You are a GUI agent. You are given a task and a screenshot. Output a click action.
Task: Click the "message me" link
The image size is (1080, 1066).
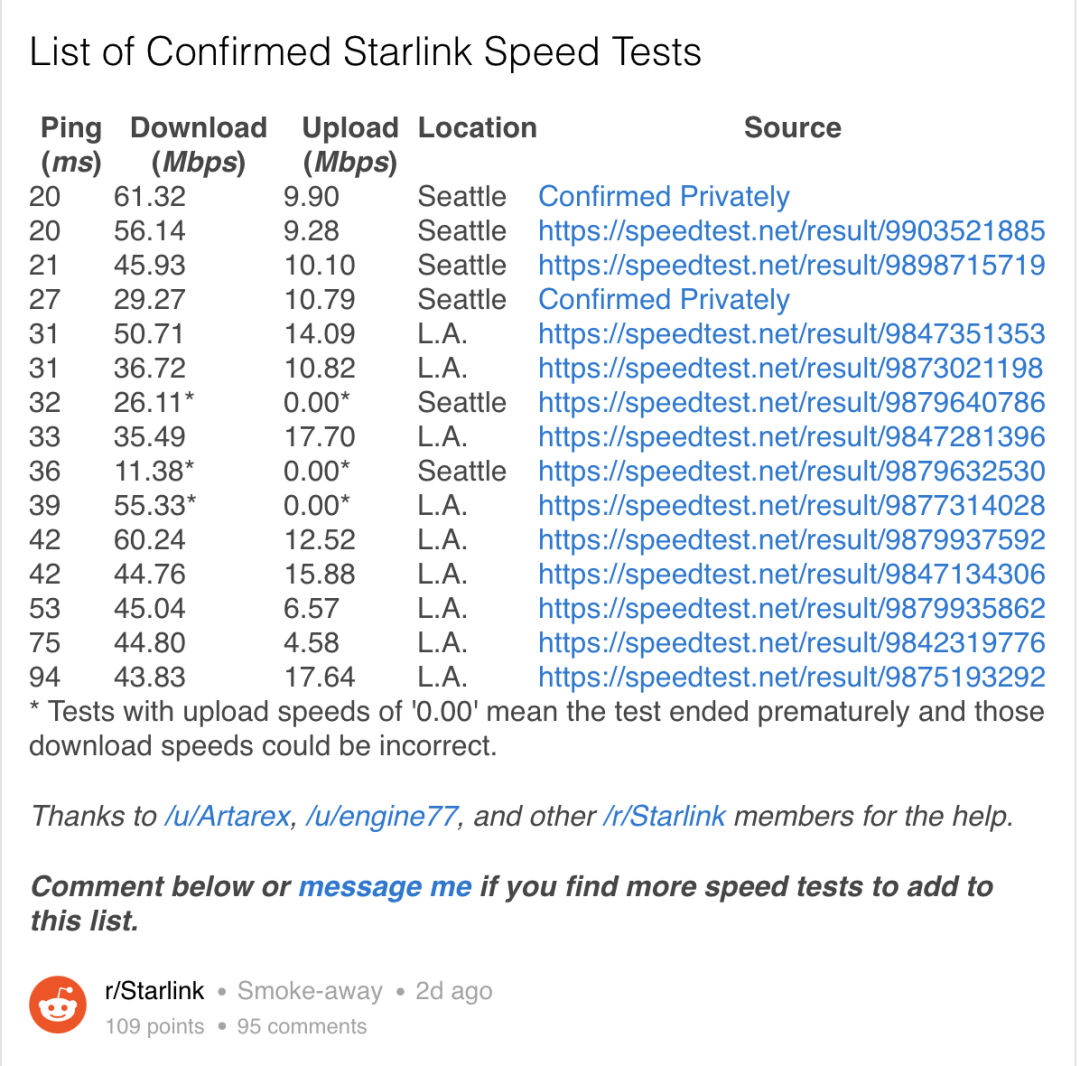tap(385, 887)
